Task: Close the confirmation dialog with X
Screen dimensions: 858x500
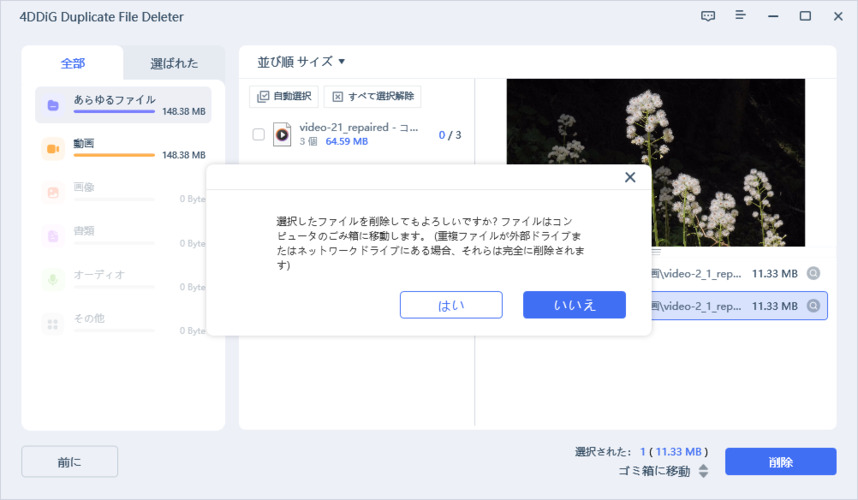Action: (x=630, y=177)
